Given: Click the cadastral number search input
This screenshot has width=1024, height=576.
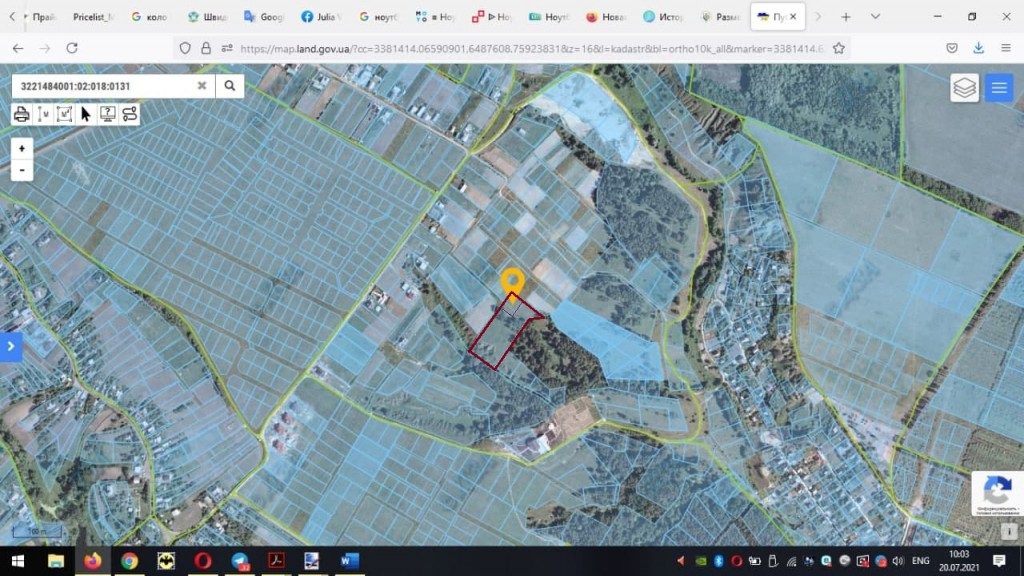Looking at the screenshot, I should pyautogui.click(x=100, y=86).
